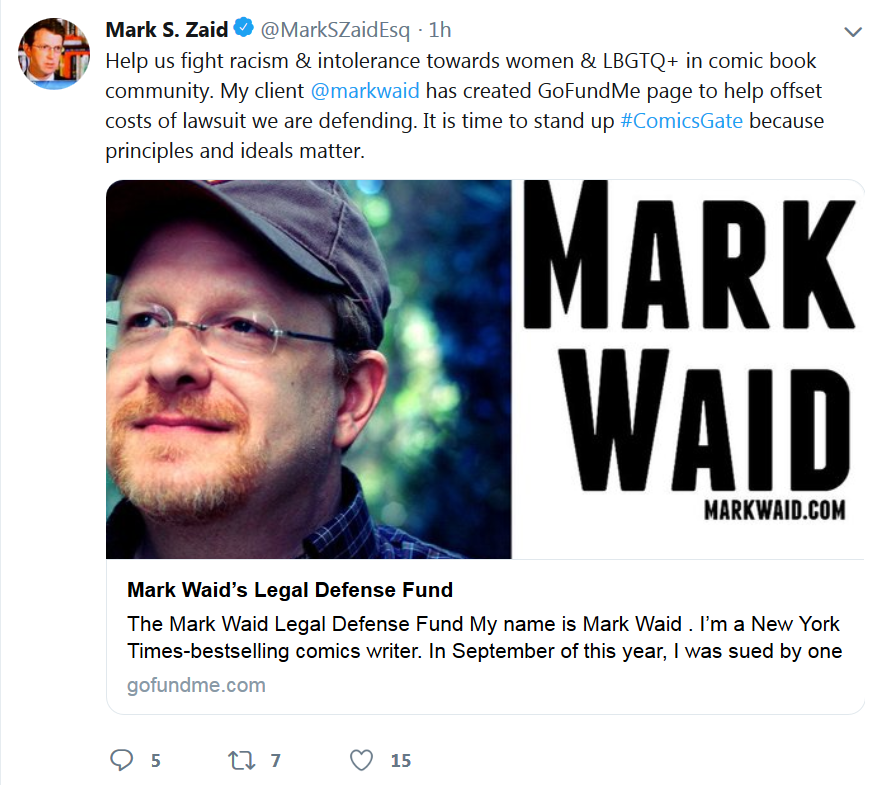This screenshot has height=785, width=883.
Task: Click the @MarkSZaidEsq handle
Action: [x=335, y=30]
